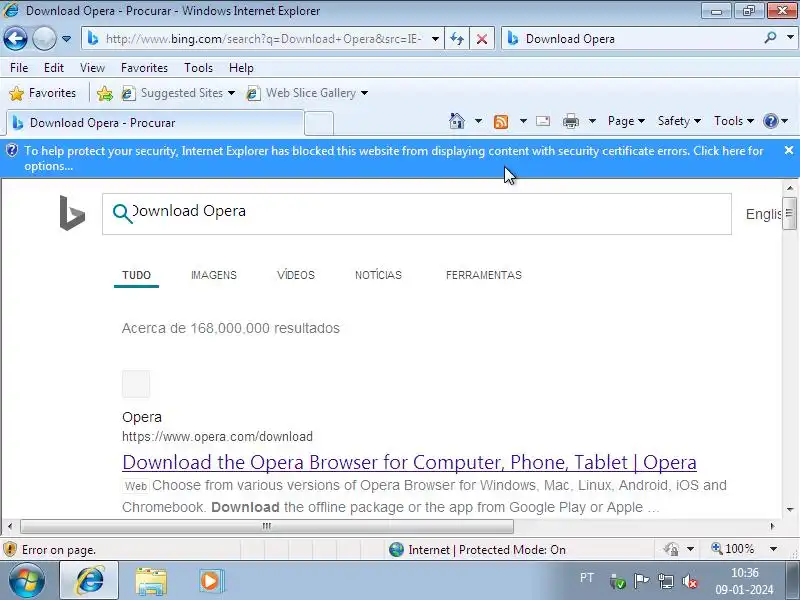Click the Error on page status warning icon
This screenshot has height=600, width=800.
point(10,549)
